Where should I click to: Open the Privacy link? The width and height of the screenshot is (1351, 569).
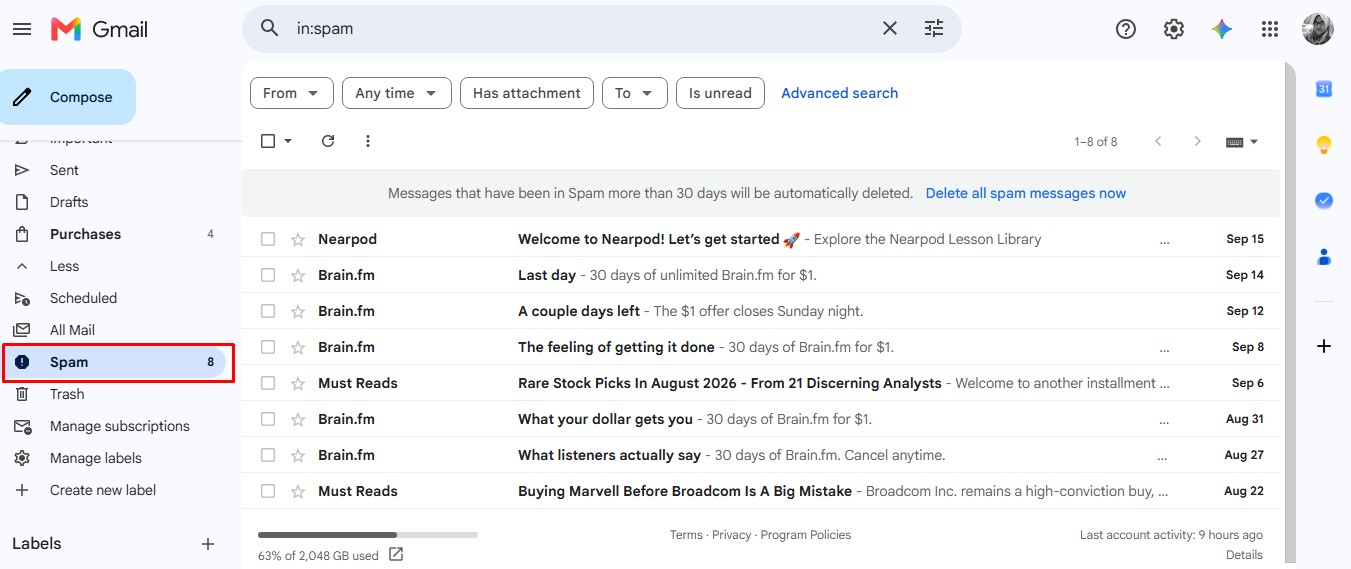(x=731, y=535)
